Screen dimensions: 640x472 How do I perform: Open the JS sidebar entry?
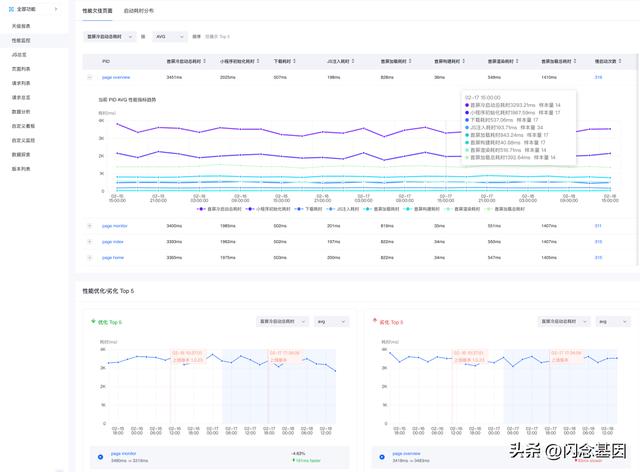(19, 55)
